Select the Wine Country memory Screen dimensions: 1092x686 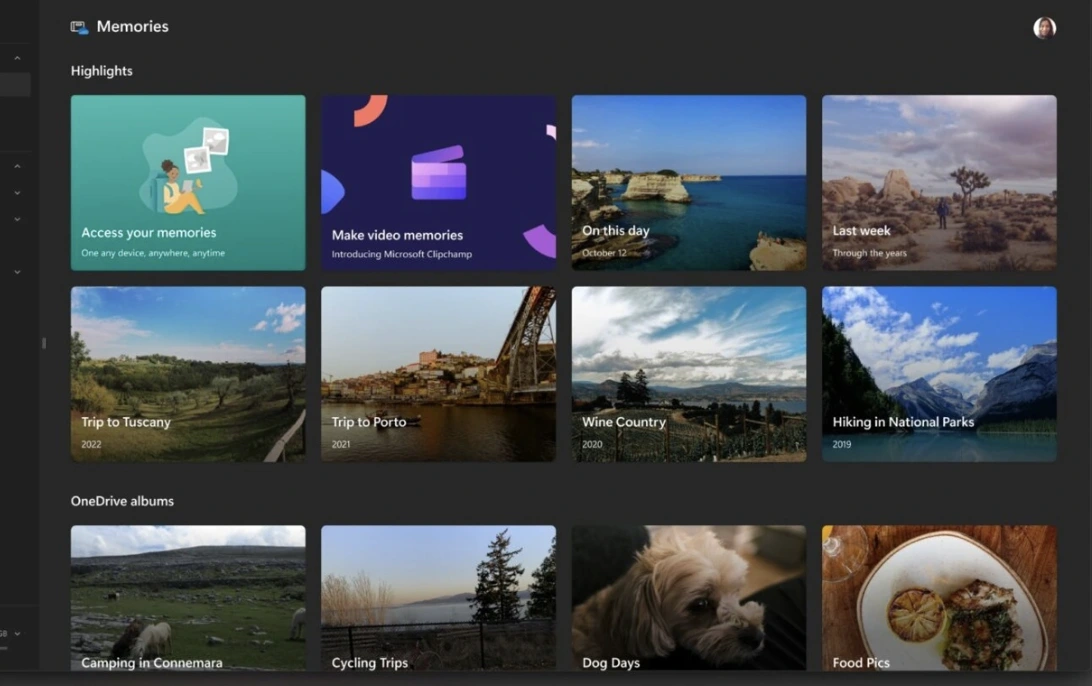pyautogui.click(x=688, y=374)
